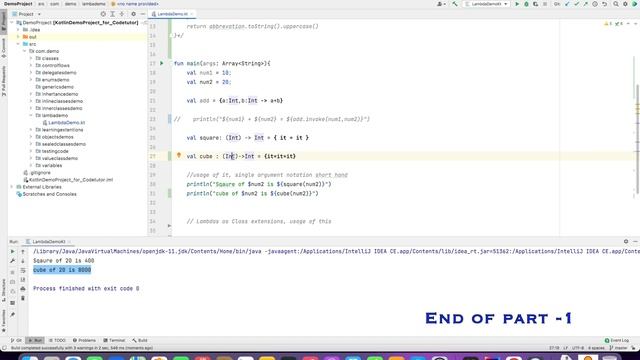Toggle the Project tool window stripe button
The width and height of the screenshot is (640, 360).
[x=4, y=23]
